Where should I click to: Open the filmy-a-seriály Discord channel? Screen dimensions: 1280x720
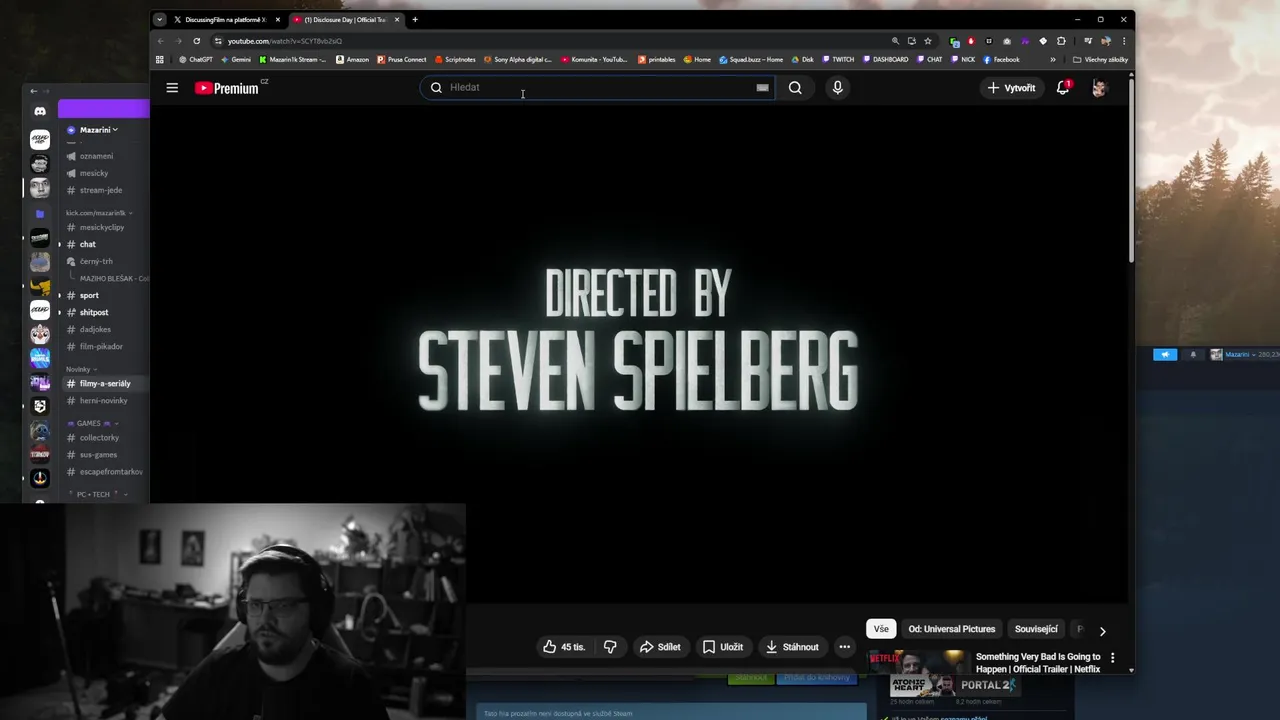tap(105, 384)
